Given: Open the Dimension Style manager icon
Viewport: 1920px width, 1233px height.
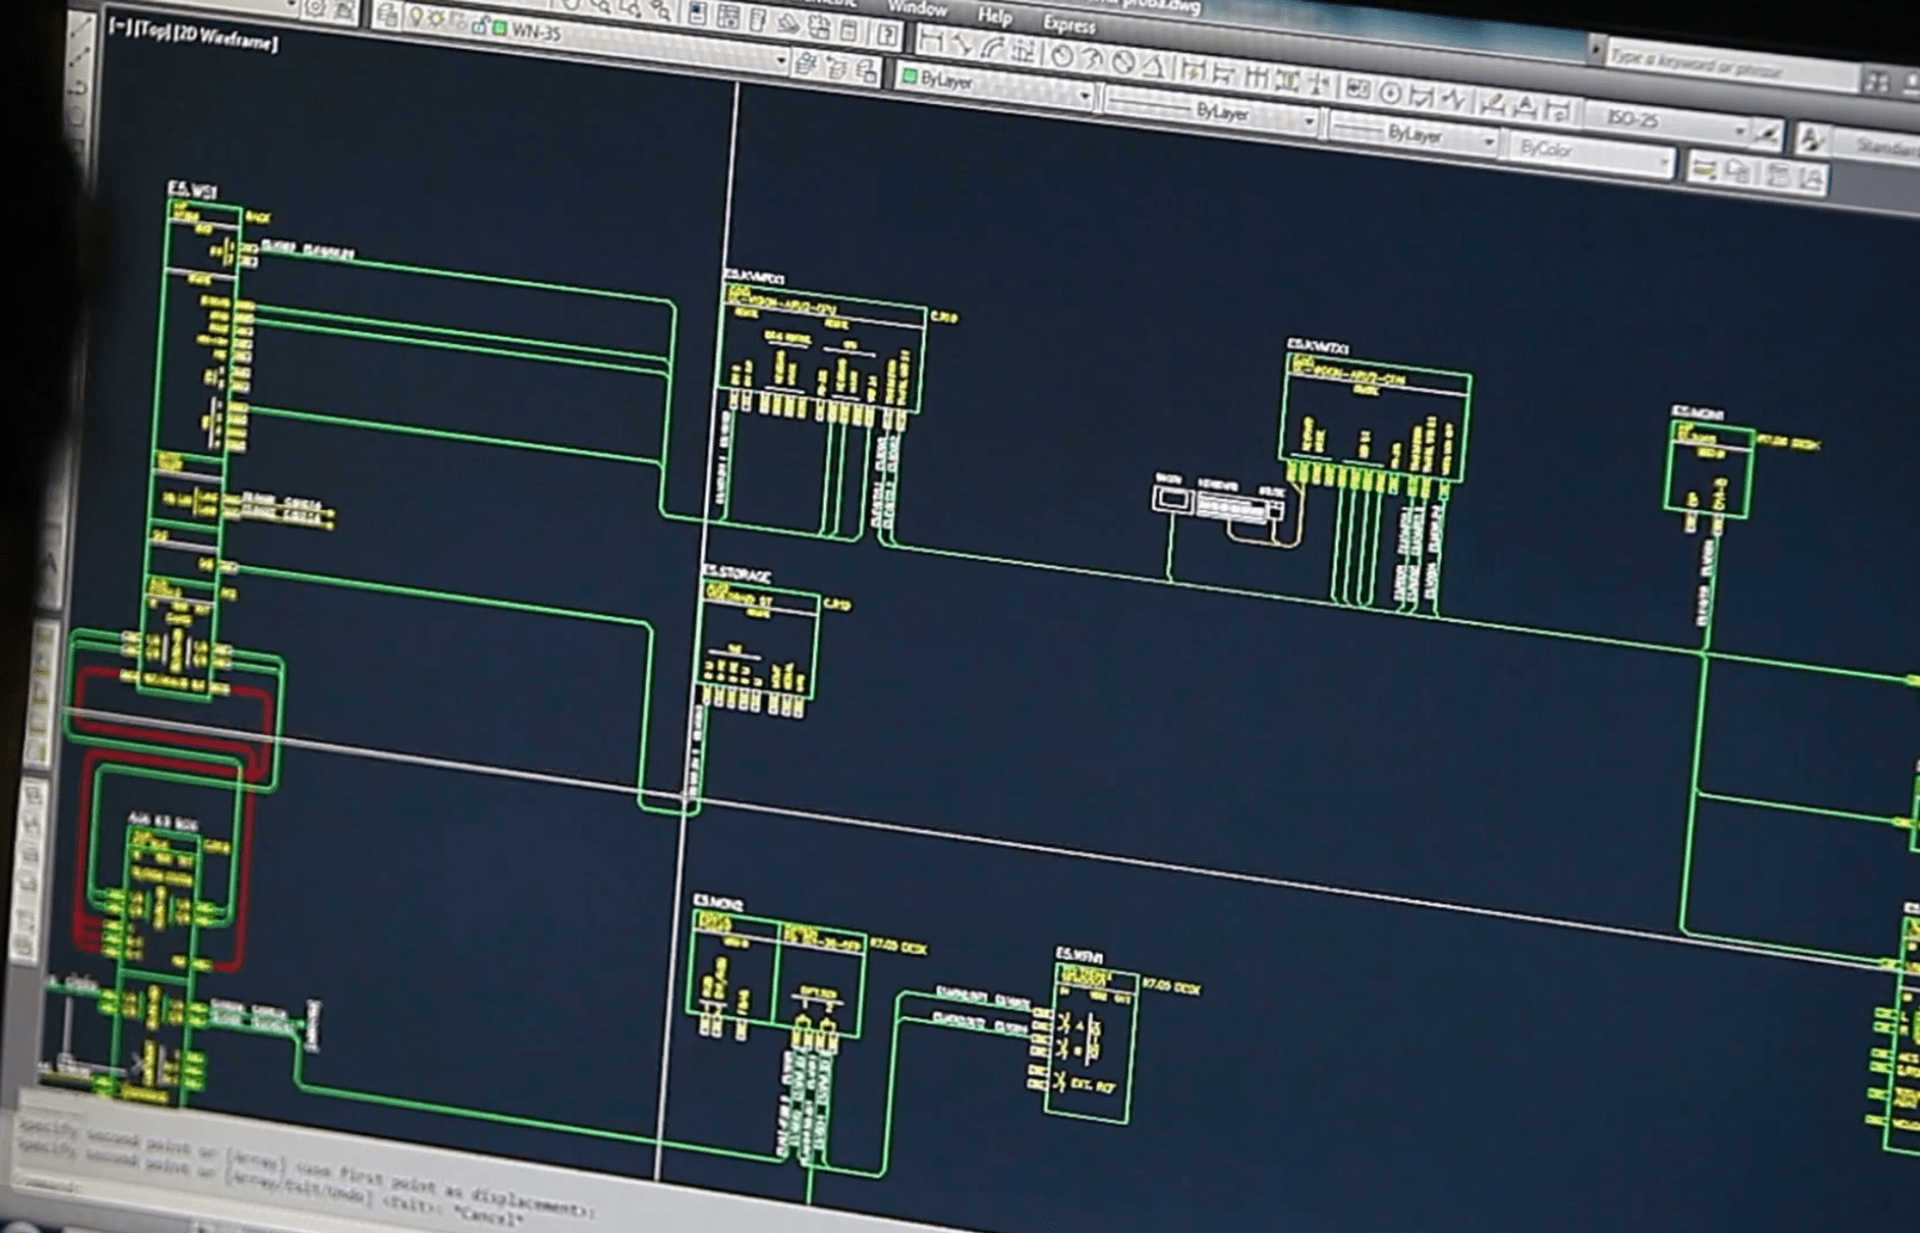Looking at the screenshot, I should tap(1768, 133).
